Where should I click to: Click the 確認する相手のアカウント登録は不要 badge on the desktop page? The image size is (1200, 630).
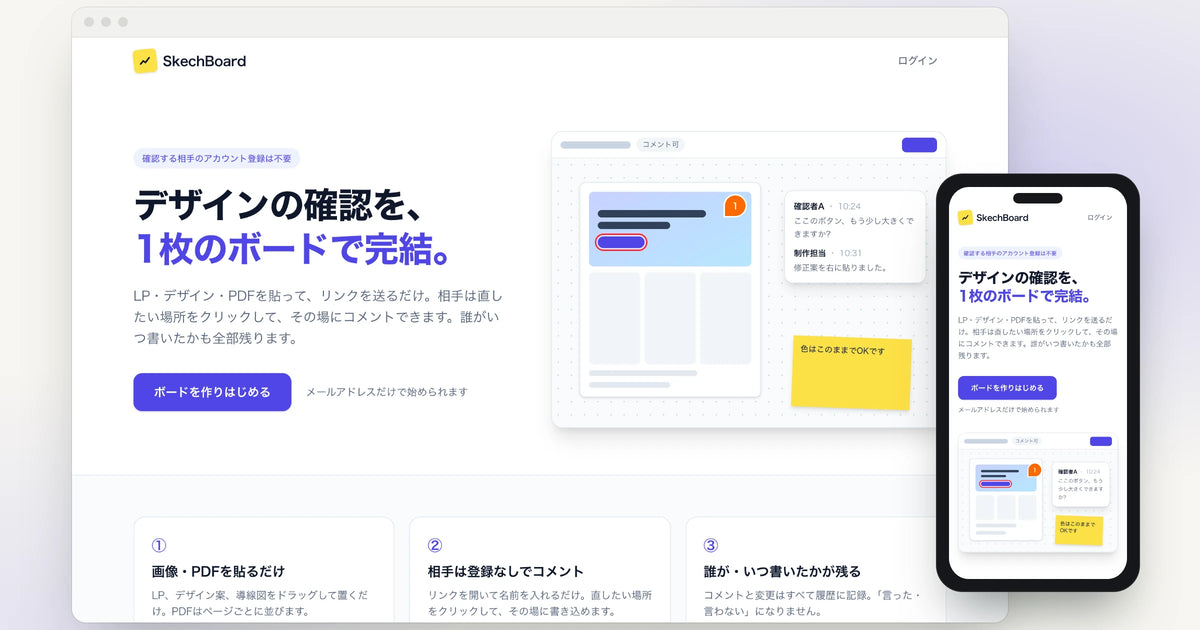pos(217,158)
